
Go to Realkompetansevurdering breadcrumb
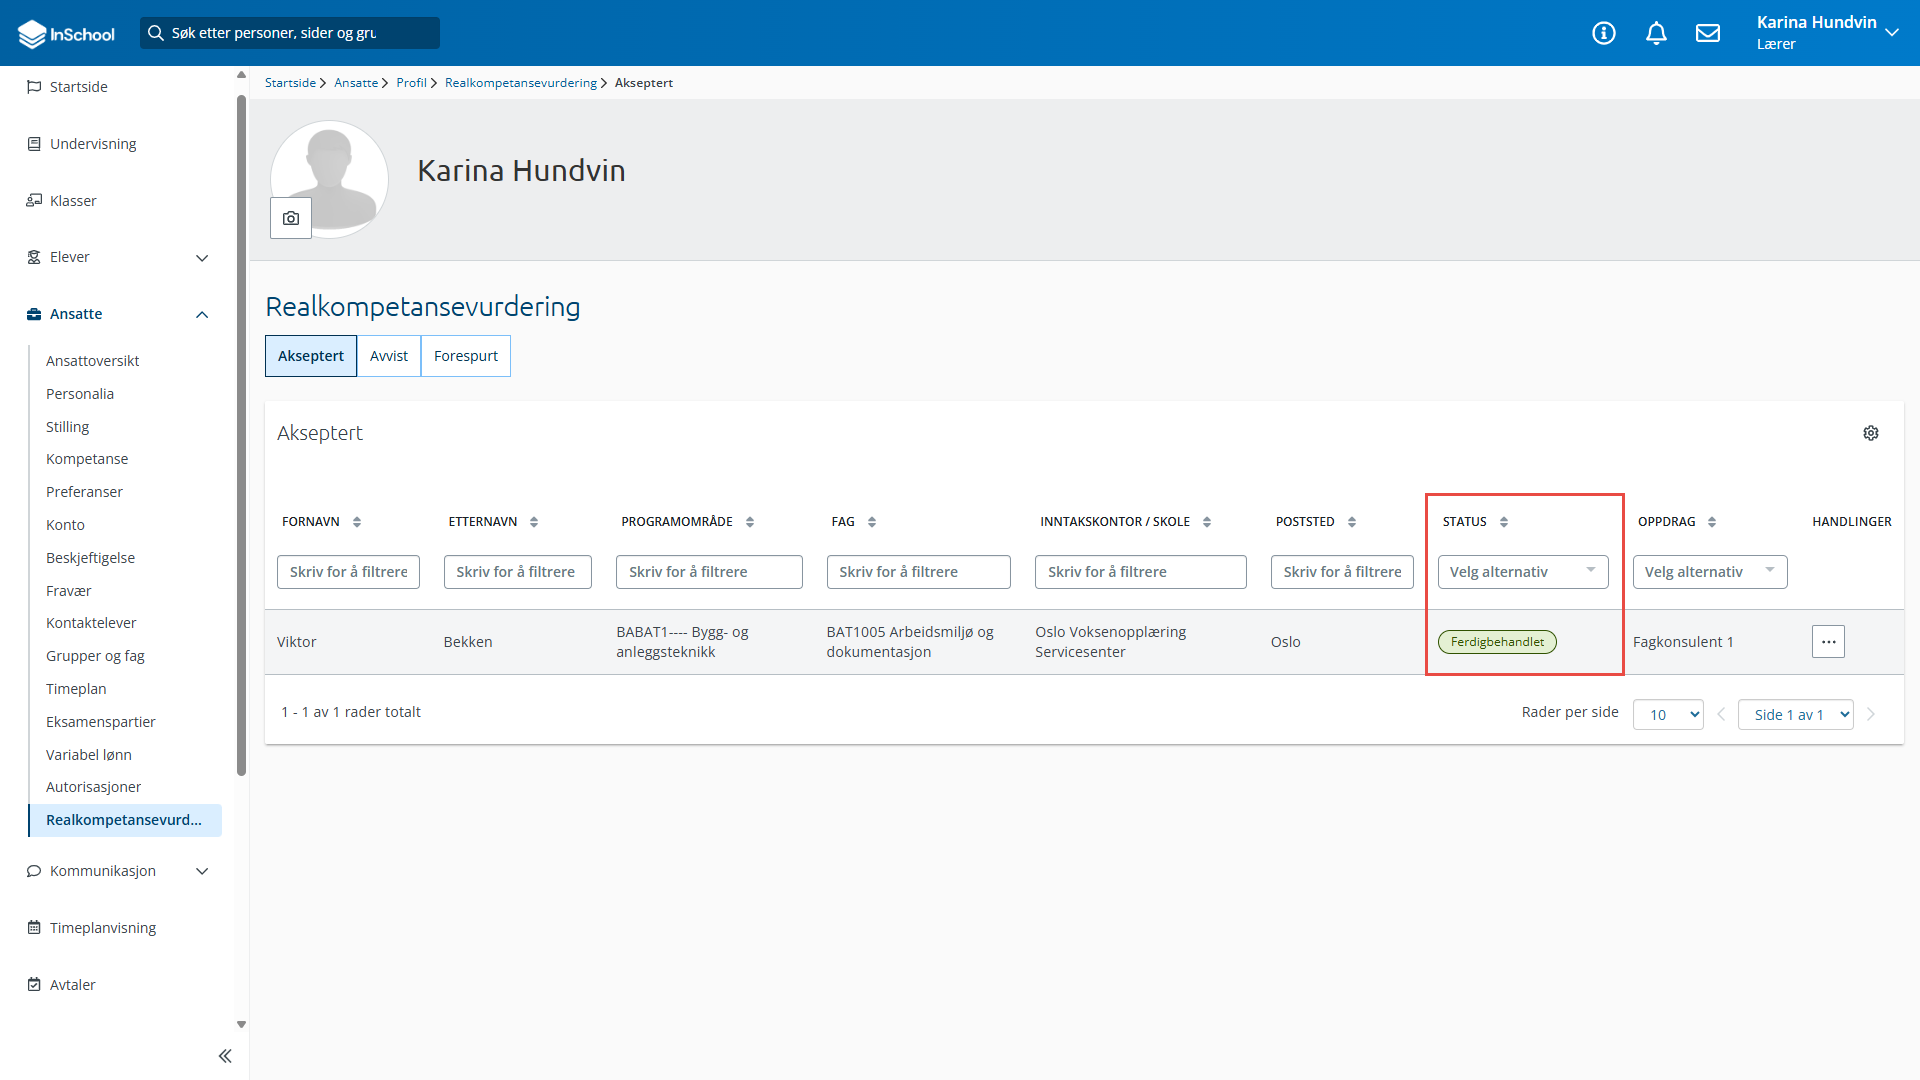point(521,83)
